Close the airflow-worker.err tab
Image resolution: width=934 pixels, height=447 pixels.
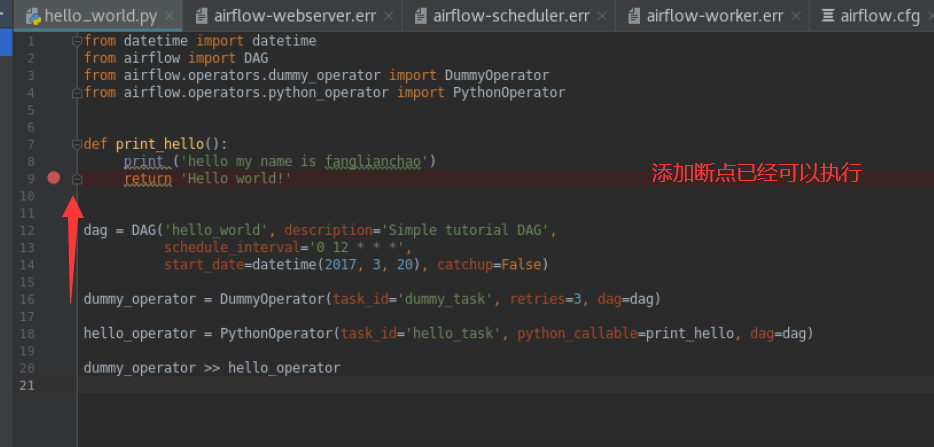click(x=797, y=16)
